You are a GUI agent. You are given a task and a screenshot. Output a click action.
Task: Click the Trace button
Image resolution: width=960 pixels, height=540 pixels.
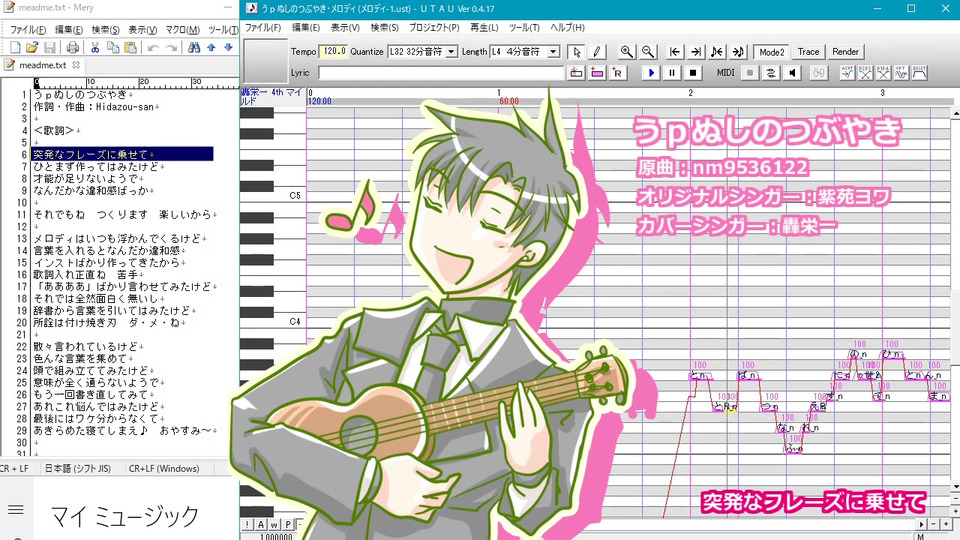point(808,52)
